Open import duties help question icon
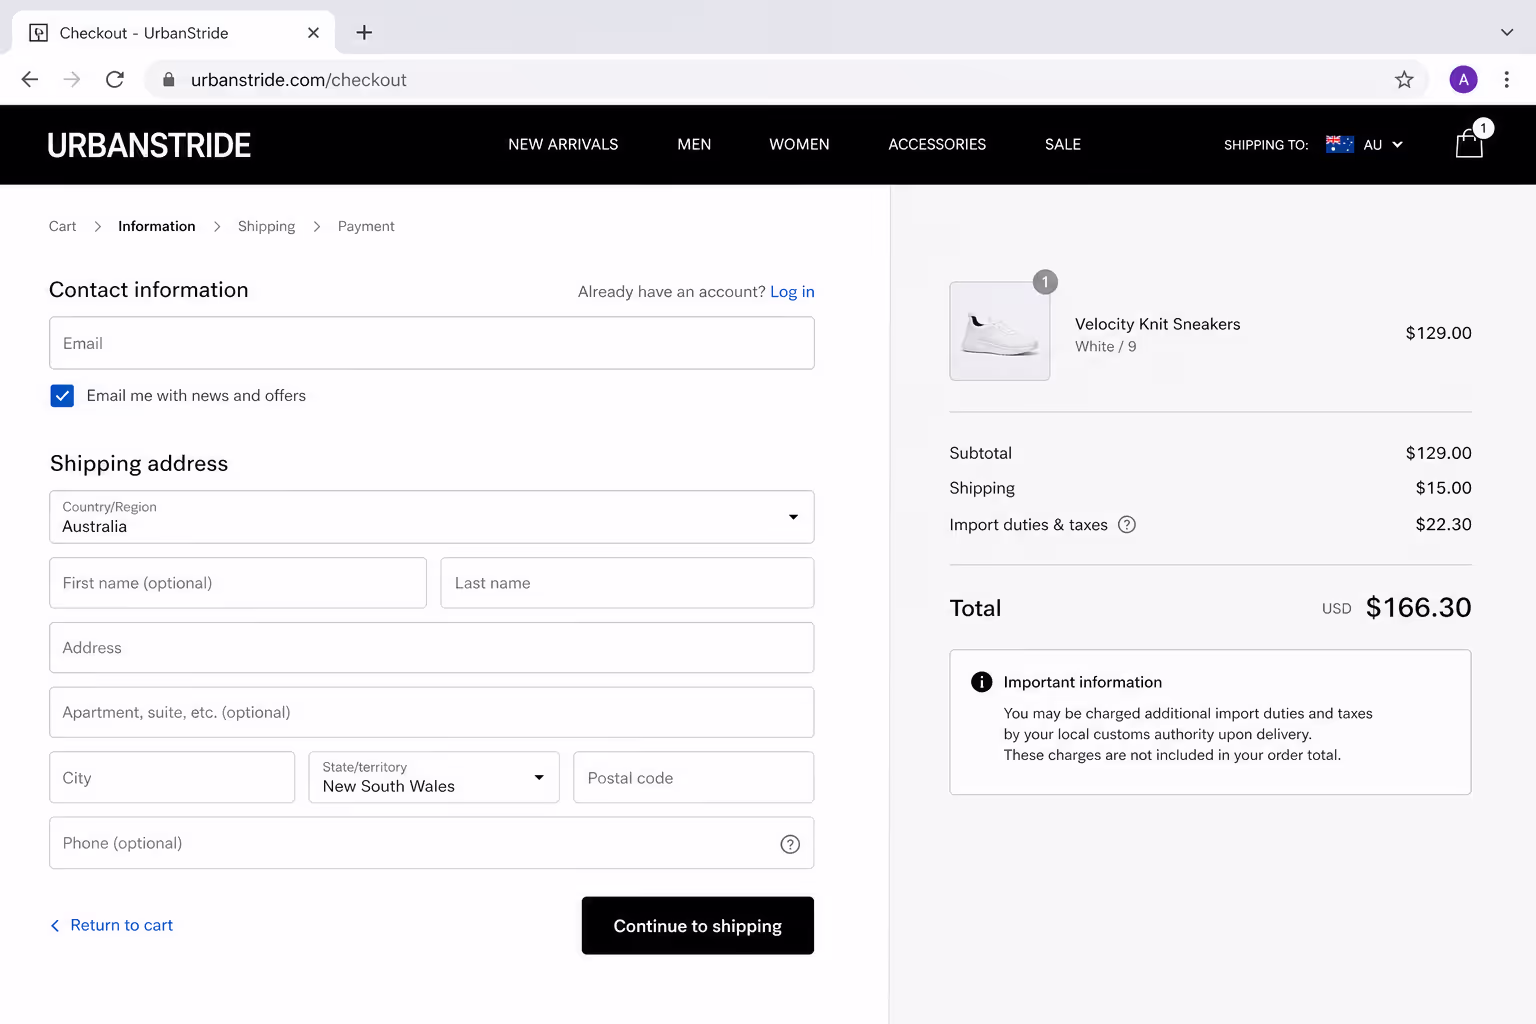Viewport: 1536px width, 1024px height. [1127, 525]
